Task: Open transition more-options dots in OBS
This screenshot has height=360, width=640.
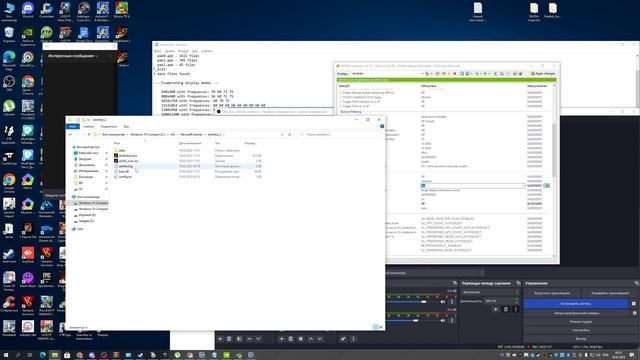Action: point(516,309)
